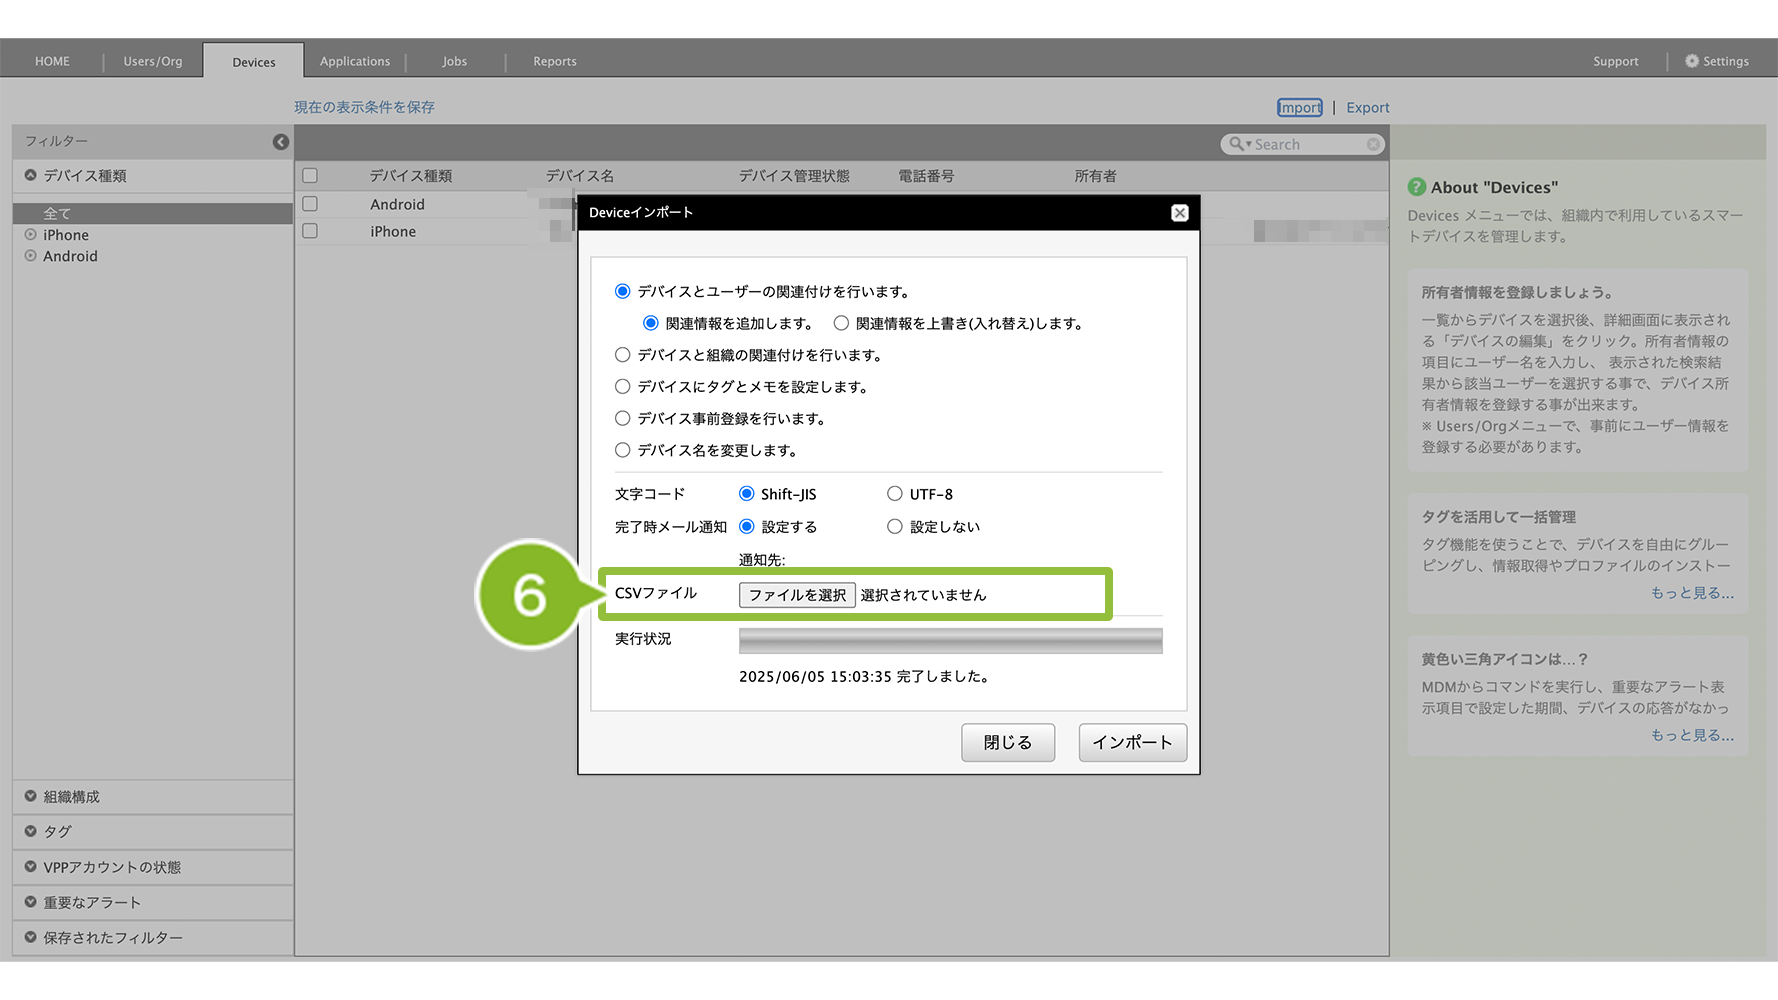Tick the iPhone row checkbox
This screenshot has height=1000, width=1778.
tap(310, 231)
